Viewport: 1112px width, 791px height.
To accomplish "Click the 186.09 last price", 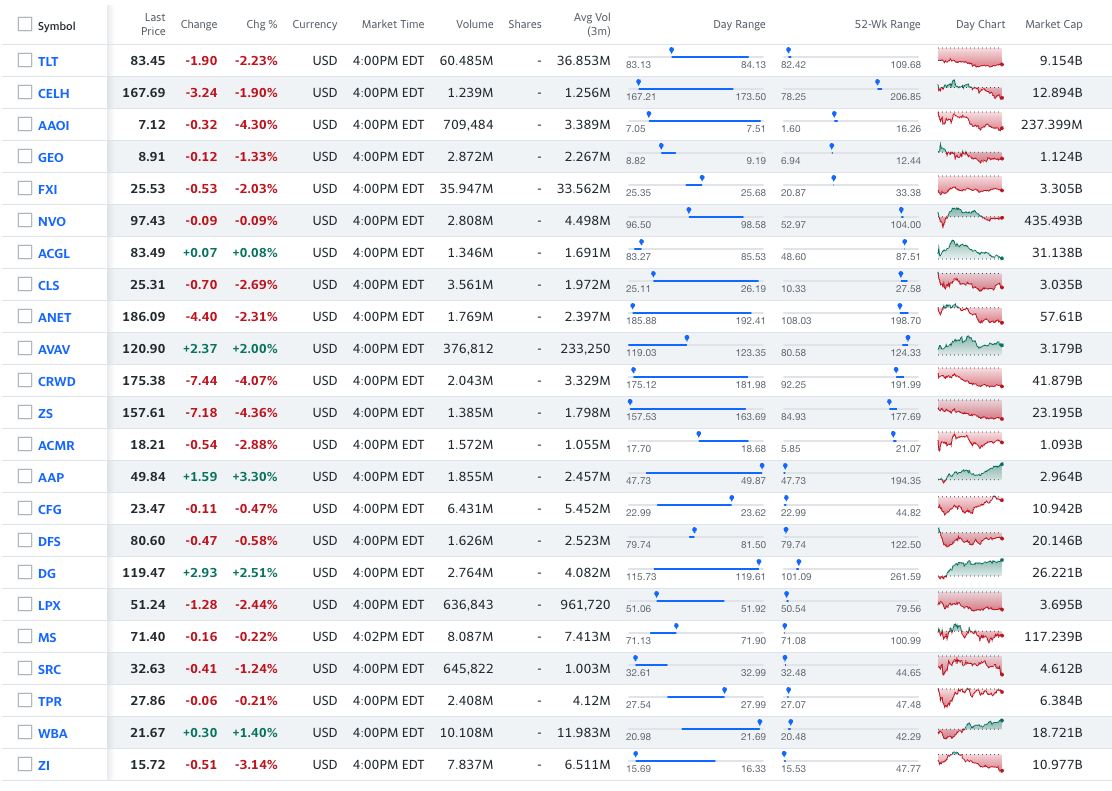I will (144, 317).
